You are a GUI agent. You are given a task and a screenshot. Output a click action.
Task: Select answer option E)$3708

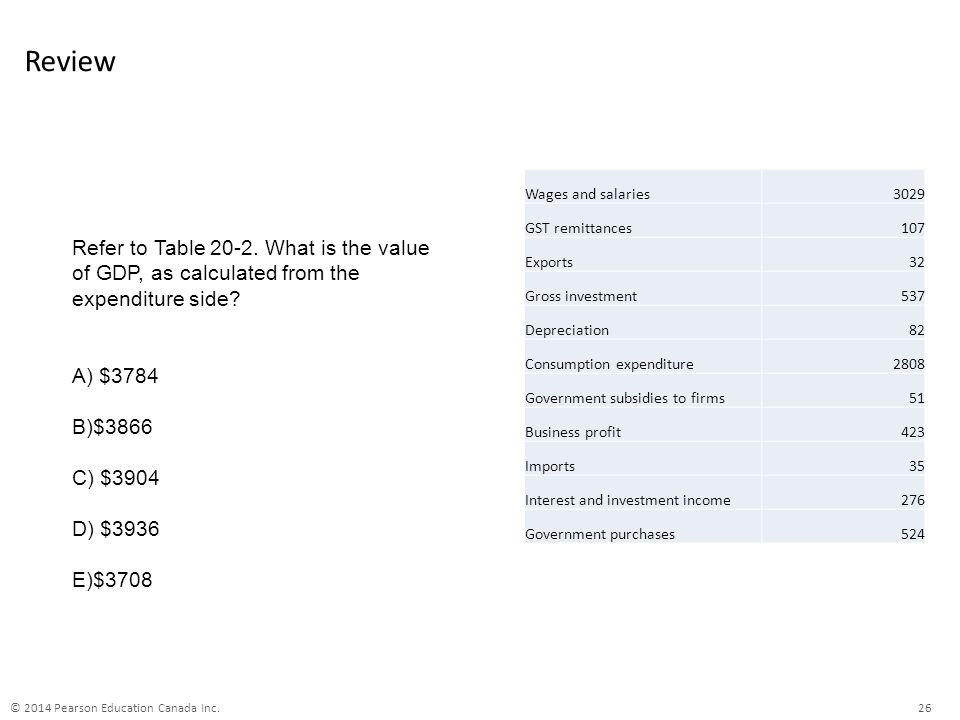coord(112,580)
